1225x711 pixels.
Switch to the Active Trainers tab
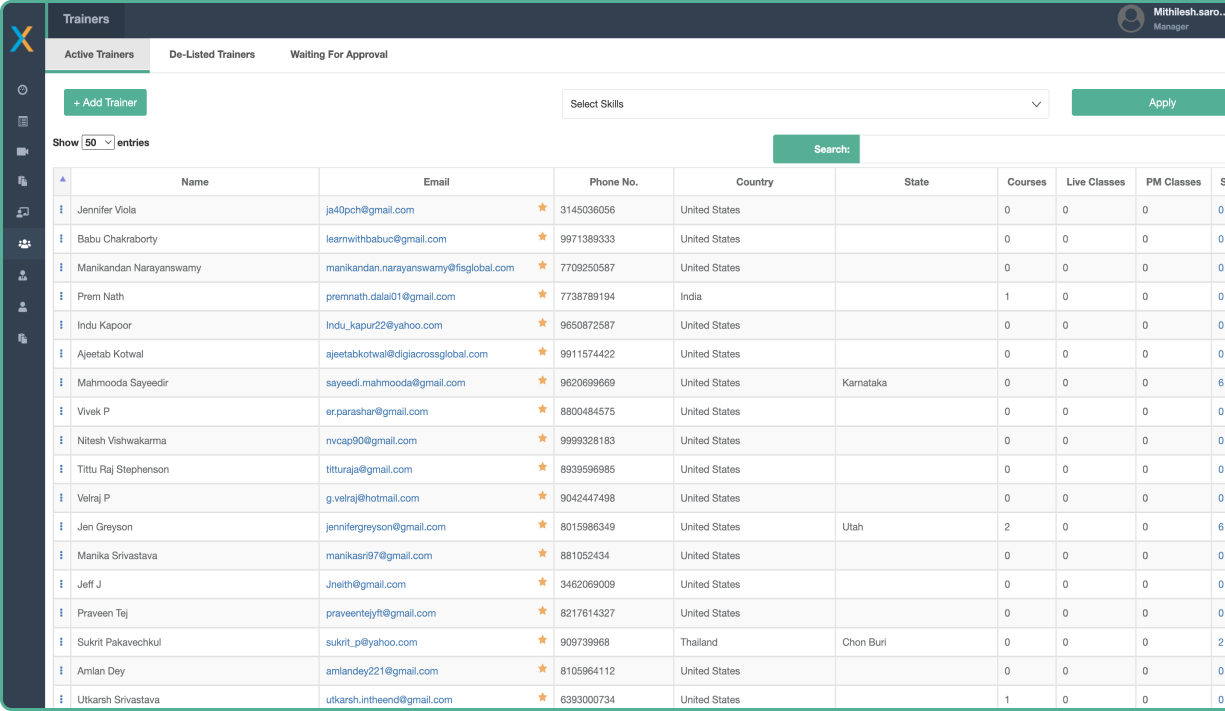pyautogui.click(x=99, y=55)
